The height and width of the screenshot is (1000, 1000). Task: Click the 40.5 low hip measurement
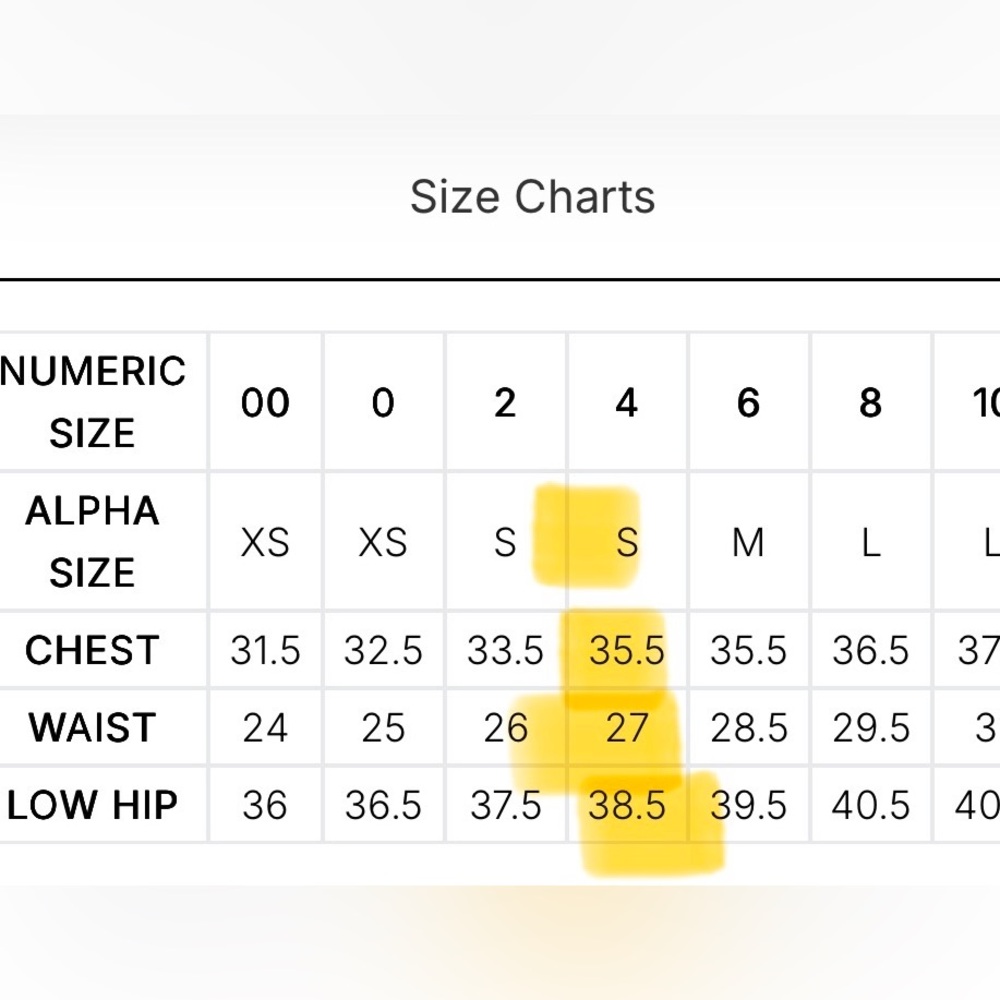[x=871, y=805]
